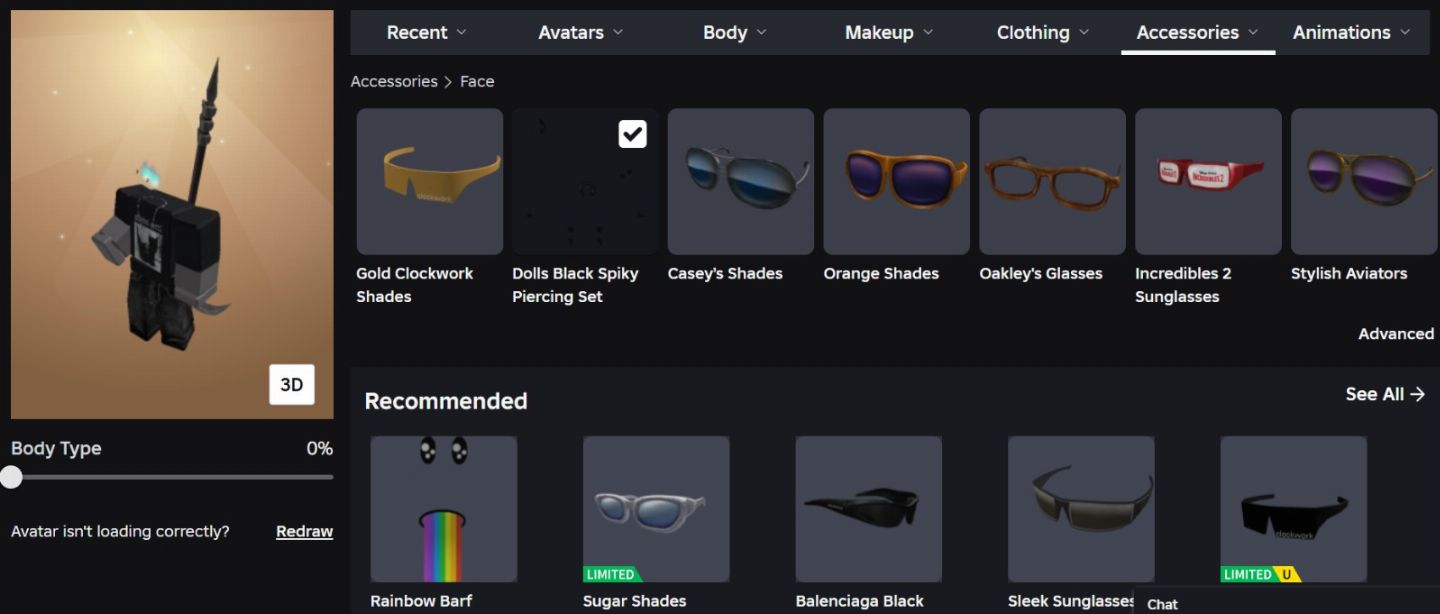Click the Recommended section heading
Image resolution: width=1440 pixels, height=614 pixels.
[x=446, y=401]
